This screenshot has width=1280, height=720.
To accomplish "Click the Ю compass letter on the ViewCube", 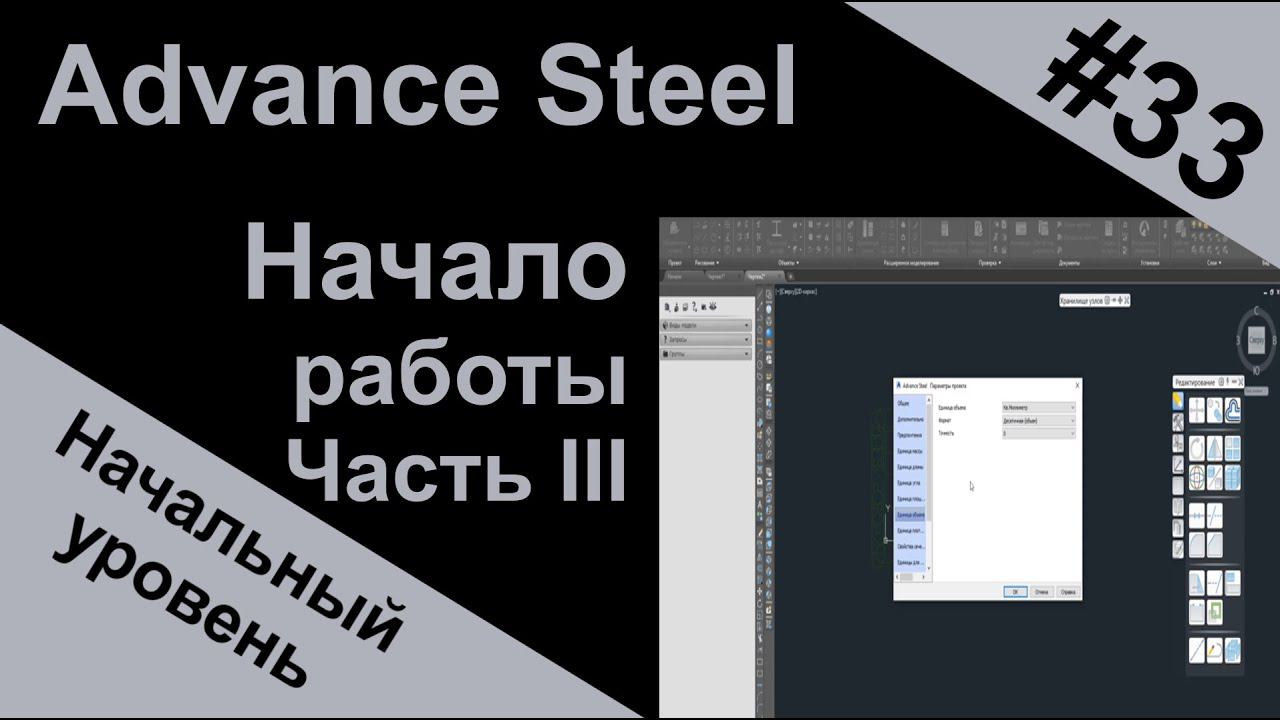I will 1256,370.
